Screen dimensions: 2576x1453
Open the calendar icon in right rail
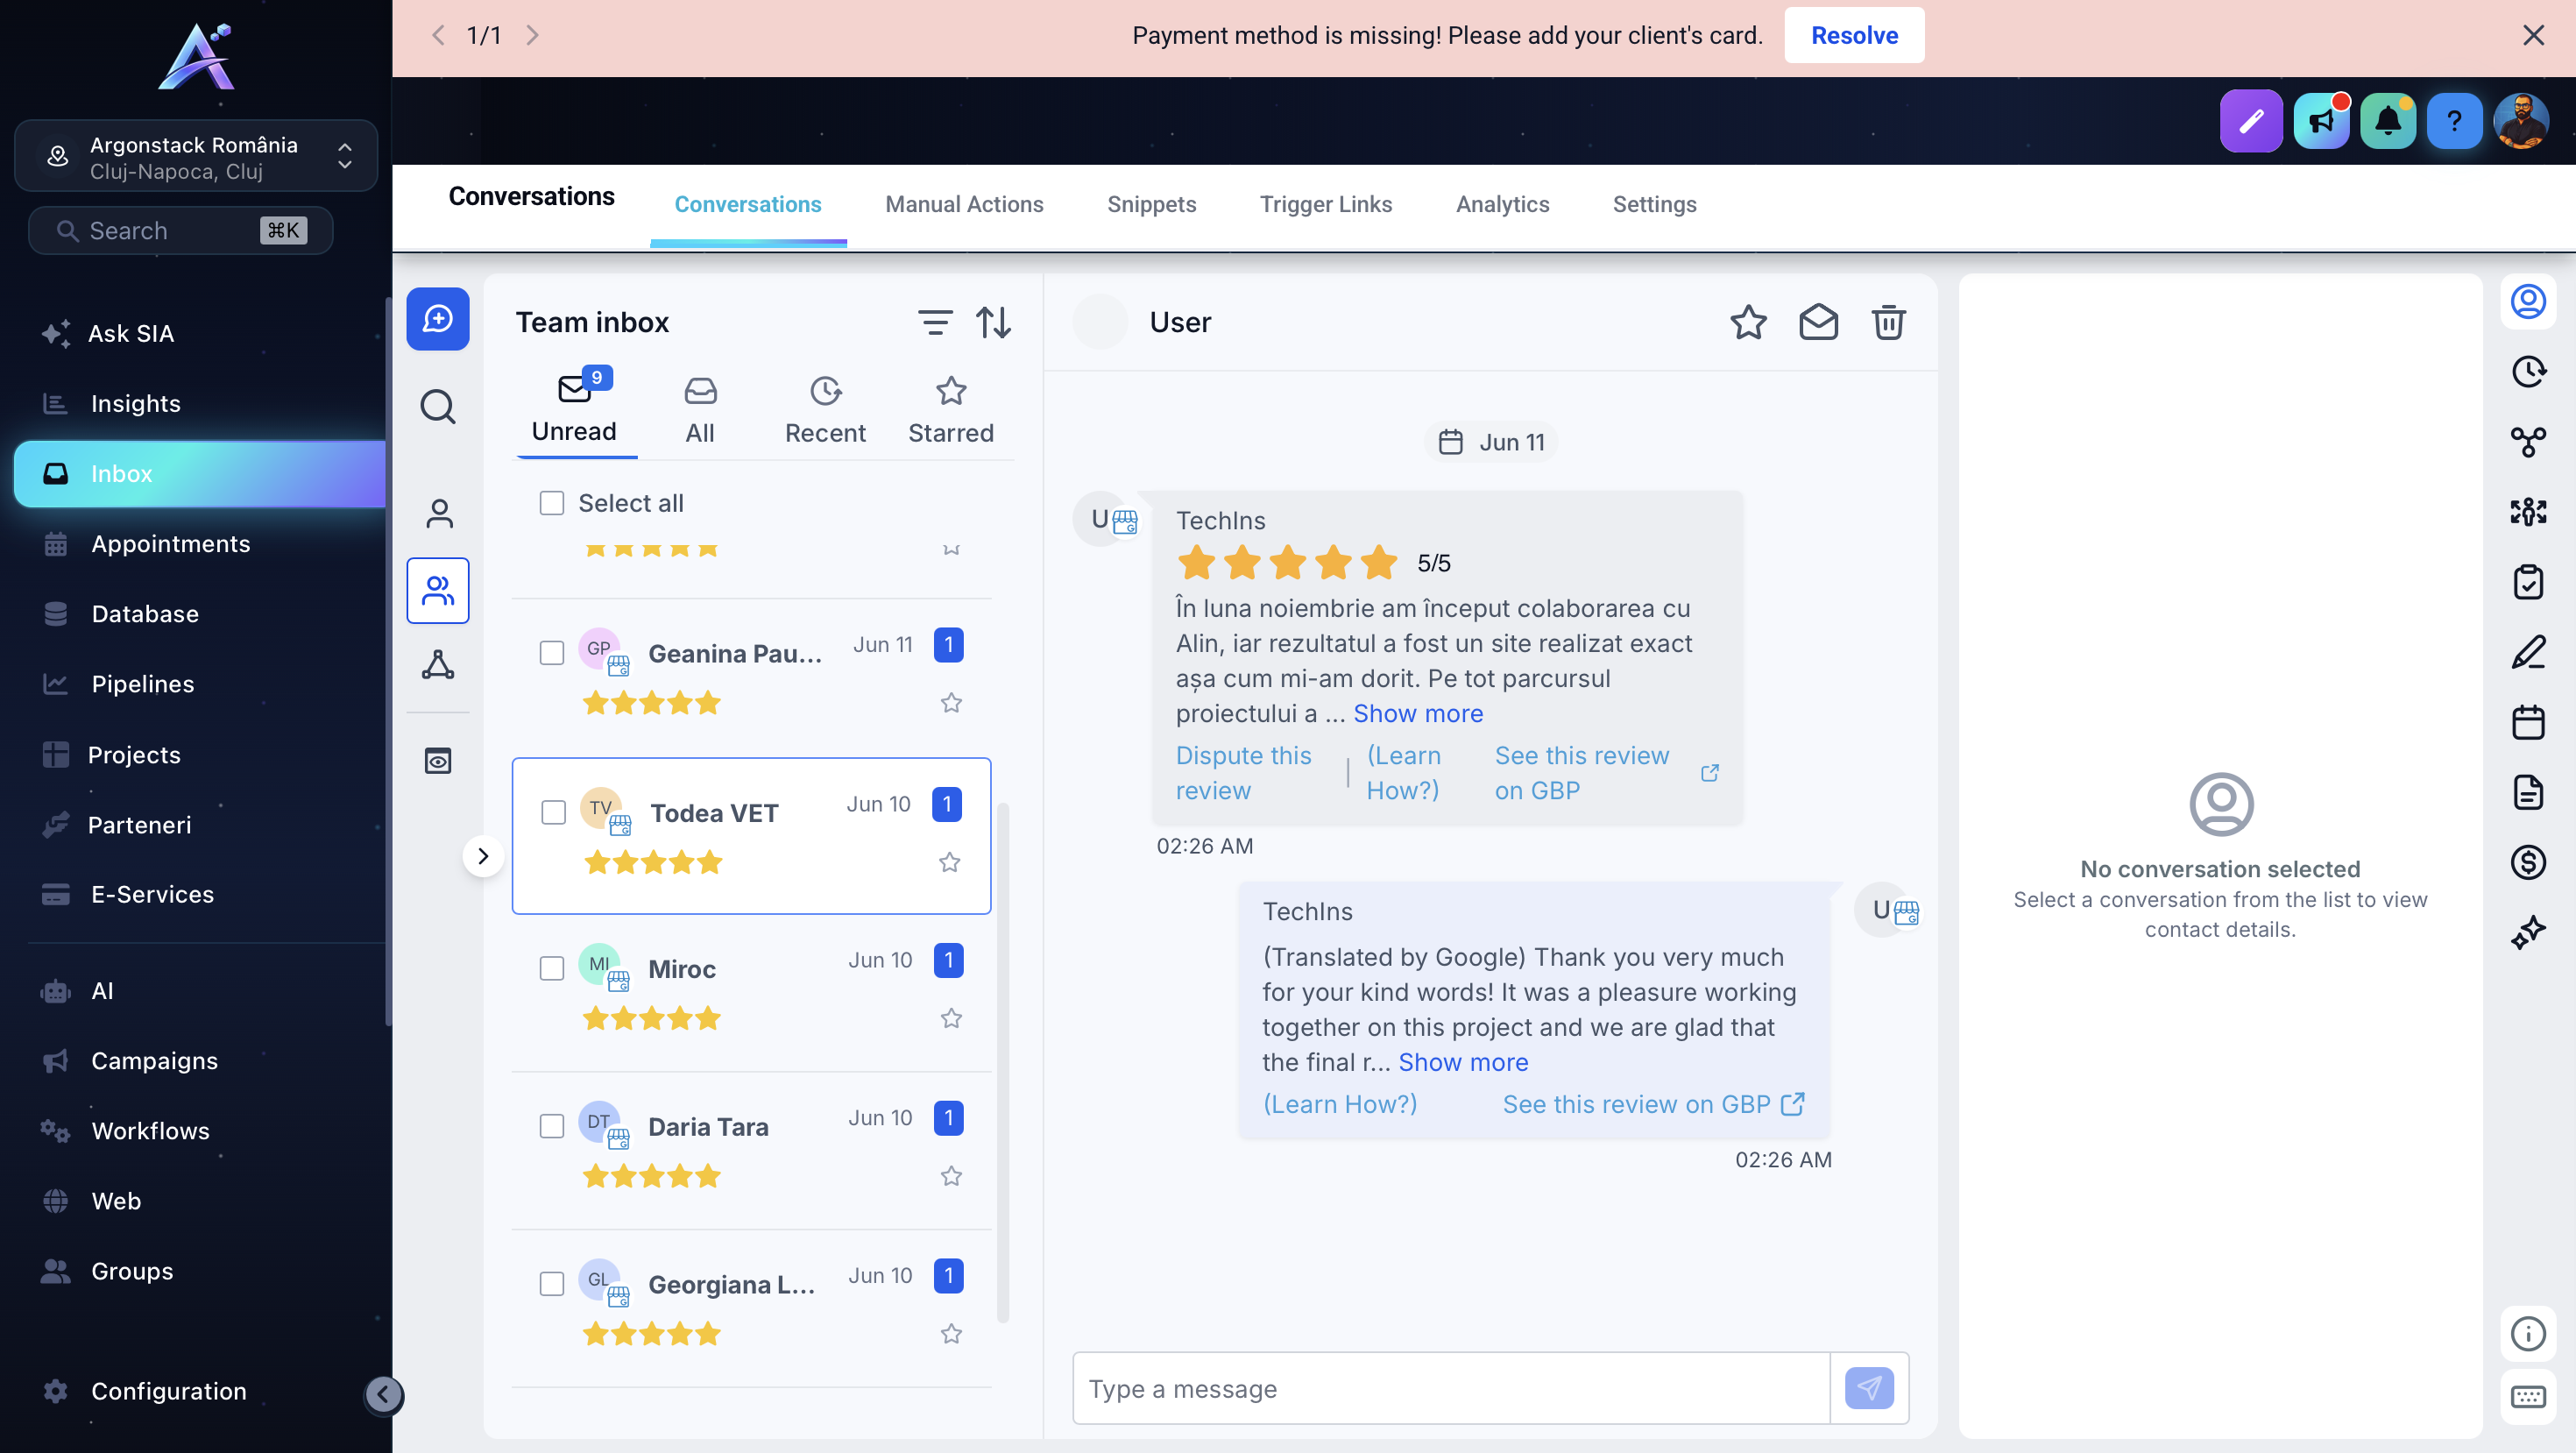point(2528,722)
